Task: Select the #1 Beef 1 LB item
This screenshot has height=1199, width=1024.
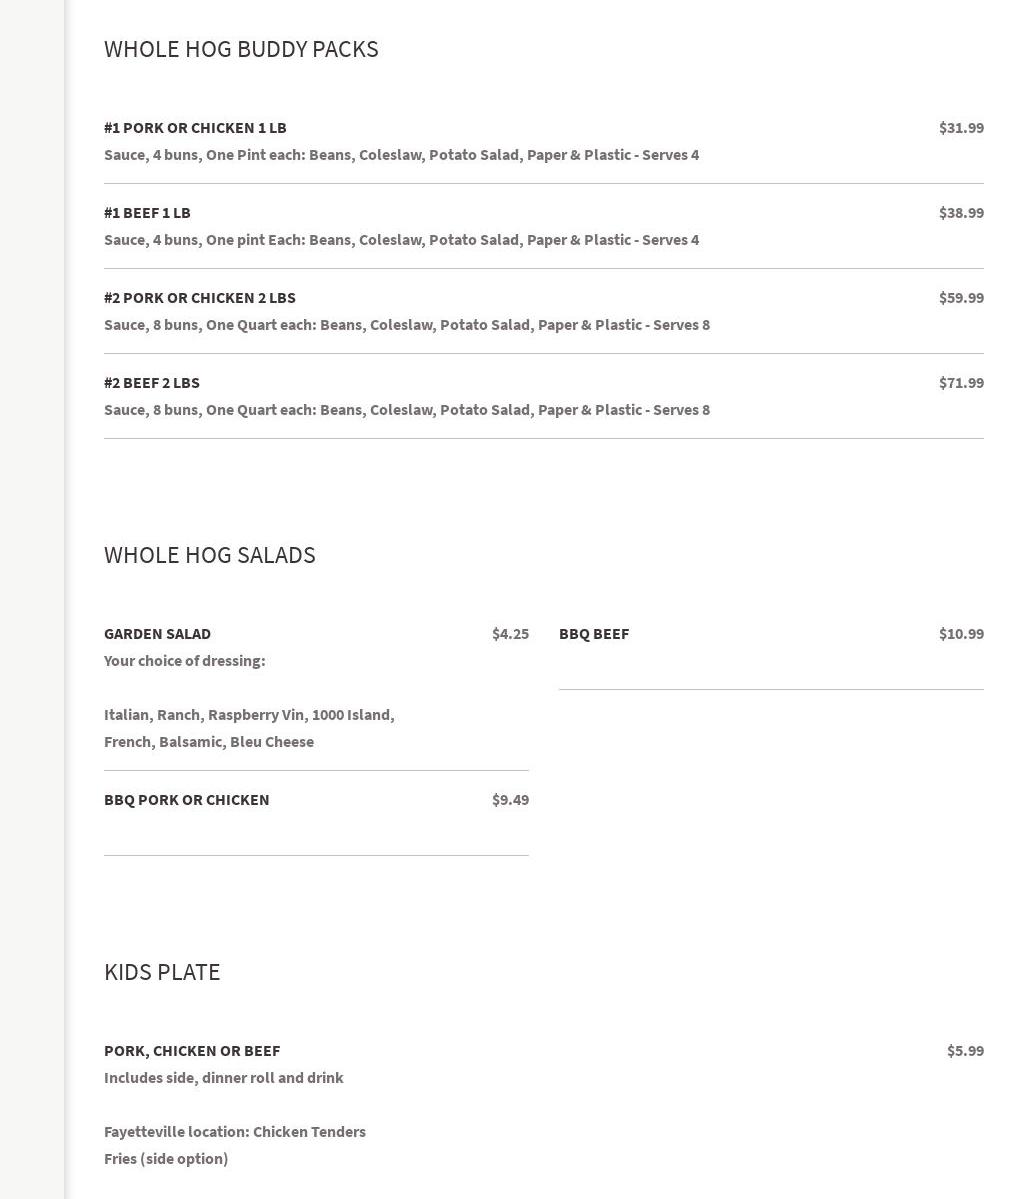Action: click(x=147, y=213)
